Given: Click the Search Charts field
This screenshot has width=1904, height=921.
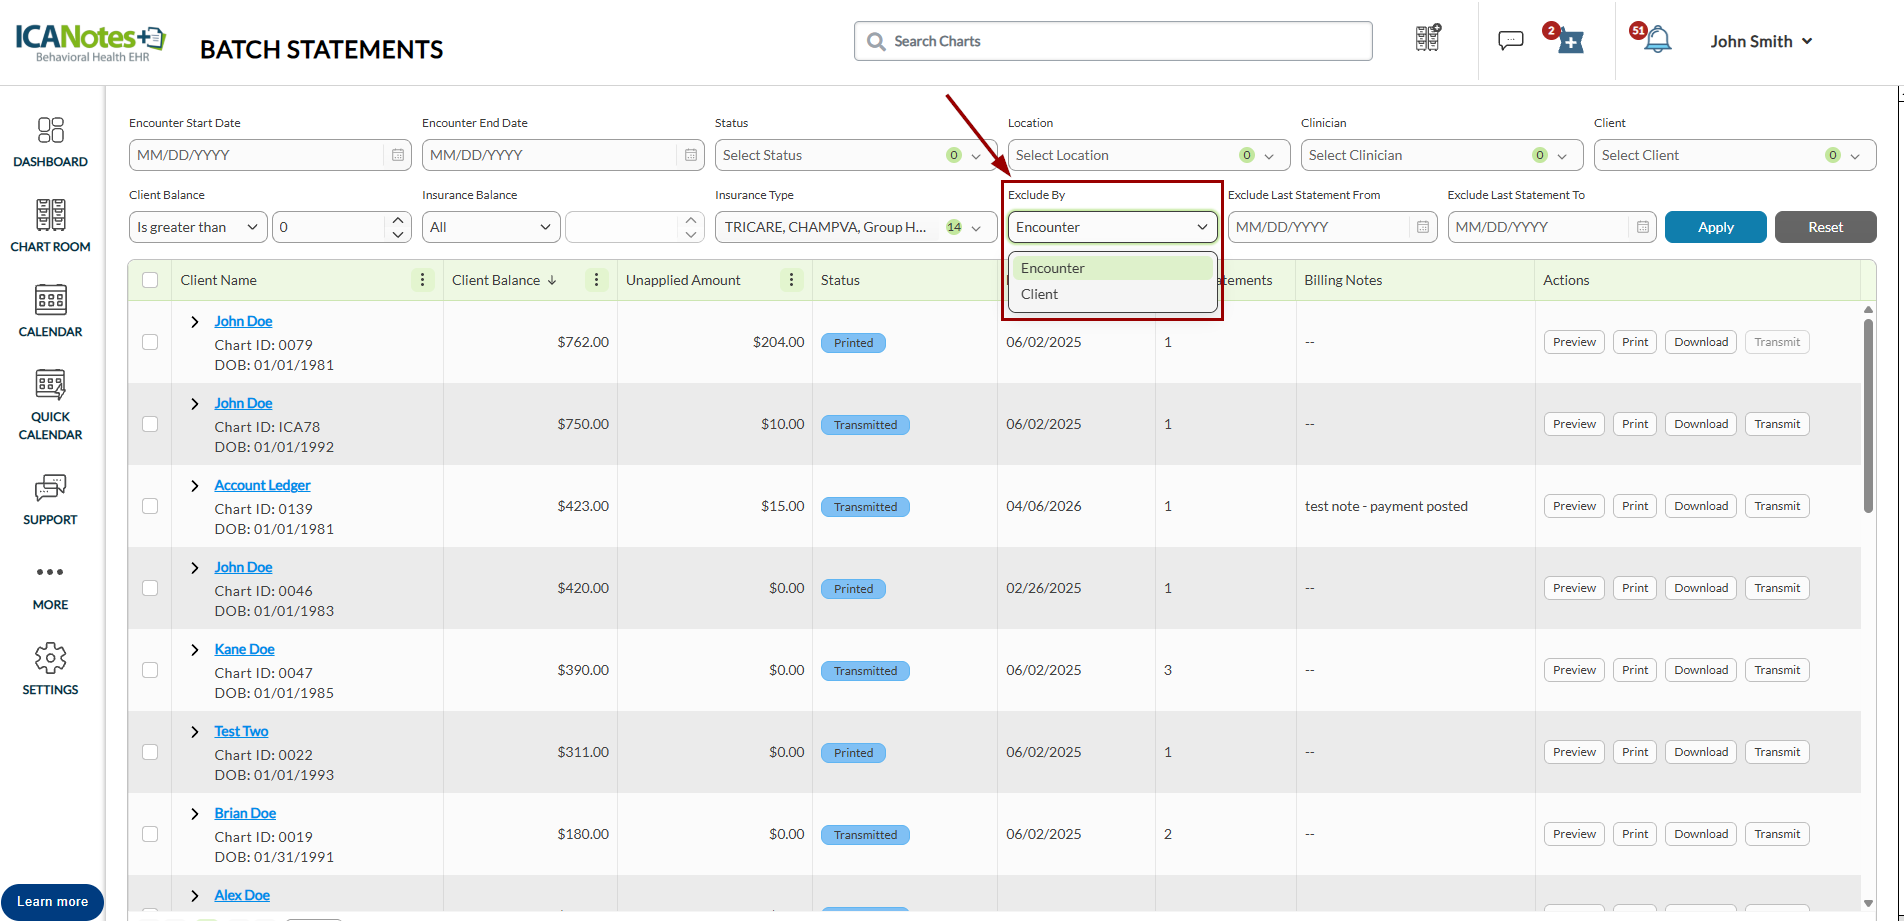Looking at the screenshot, I should [1113, 41].
